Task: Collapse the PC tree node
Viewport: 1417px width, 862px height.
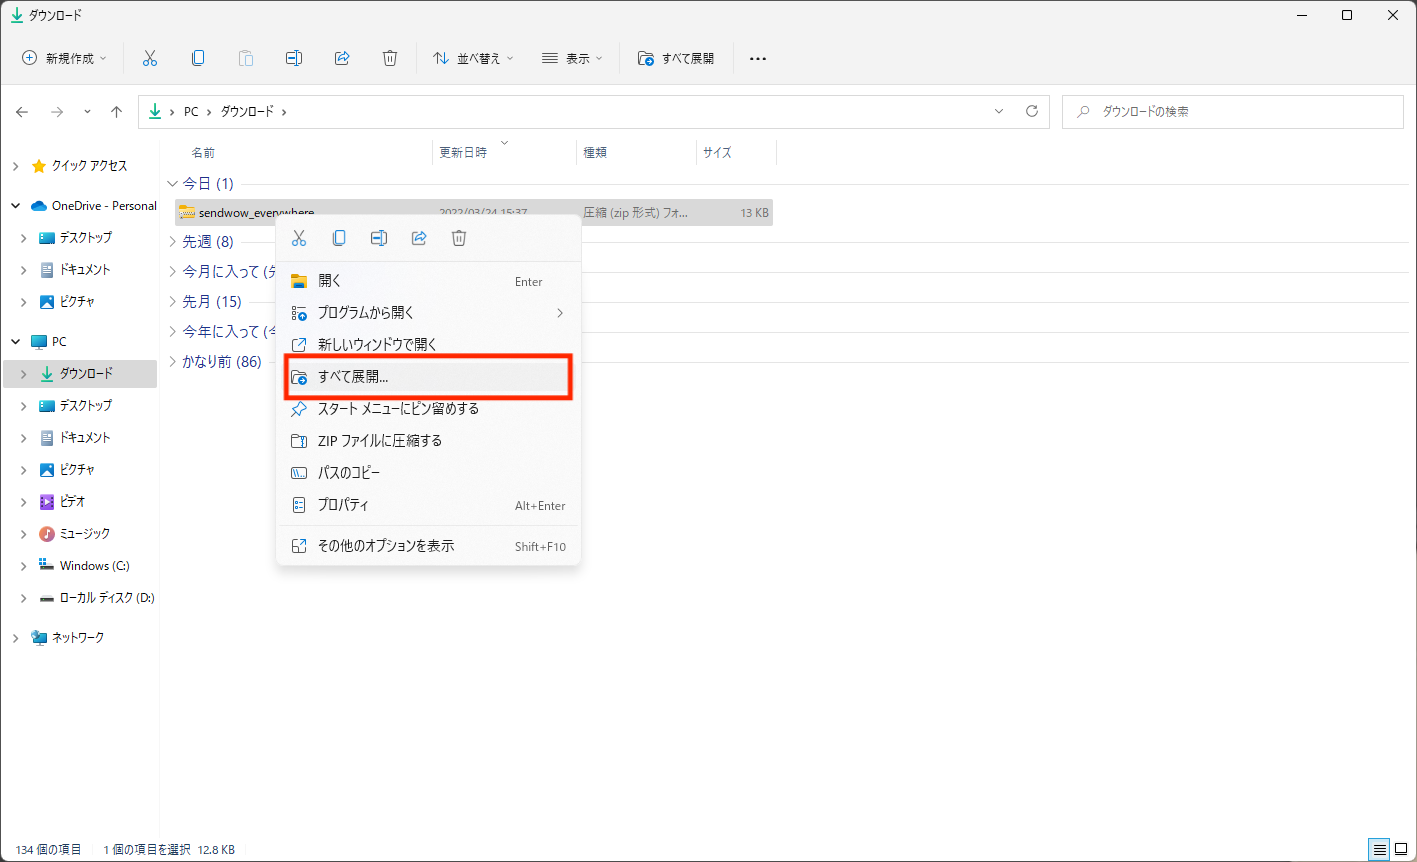Action: pyautogui.click(x=15, y=342)
